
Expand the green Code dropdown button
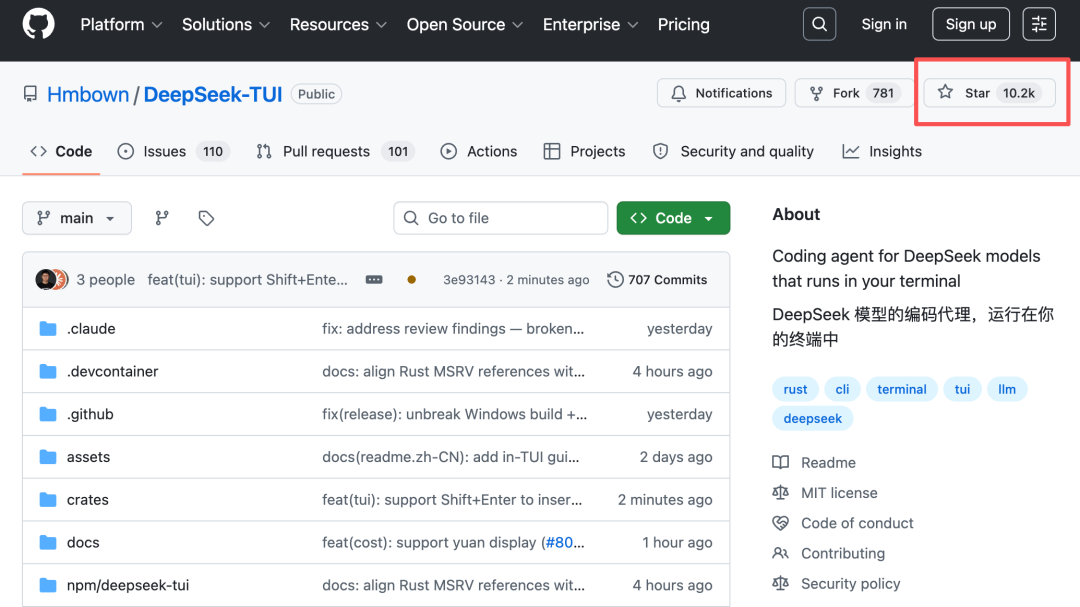[x=673, y=218]
